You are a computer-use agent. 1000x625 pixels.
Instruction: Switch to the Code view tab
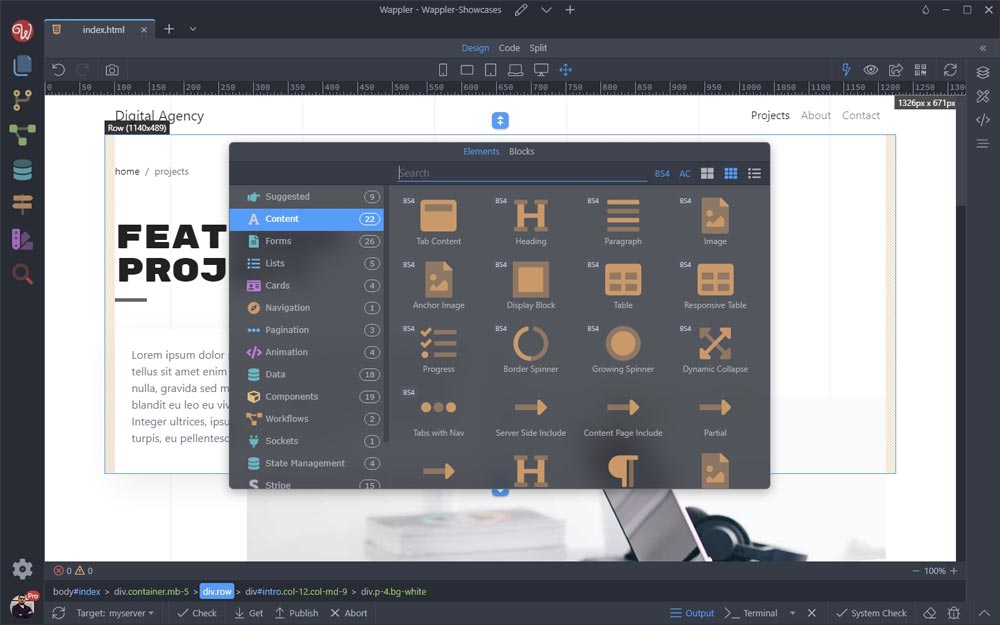click(509, 48)
